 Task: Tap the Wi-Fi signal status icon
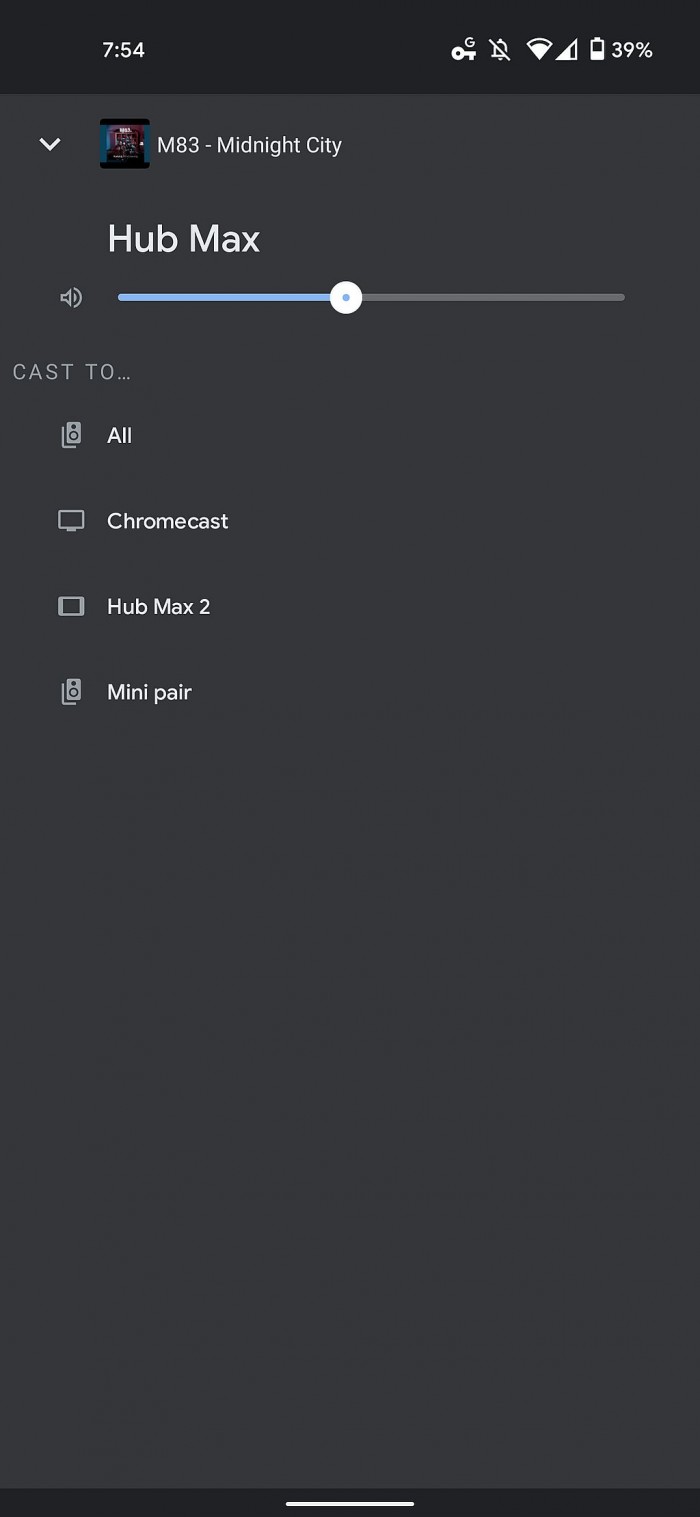(x=539, y=50)
